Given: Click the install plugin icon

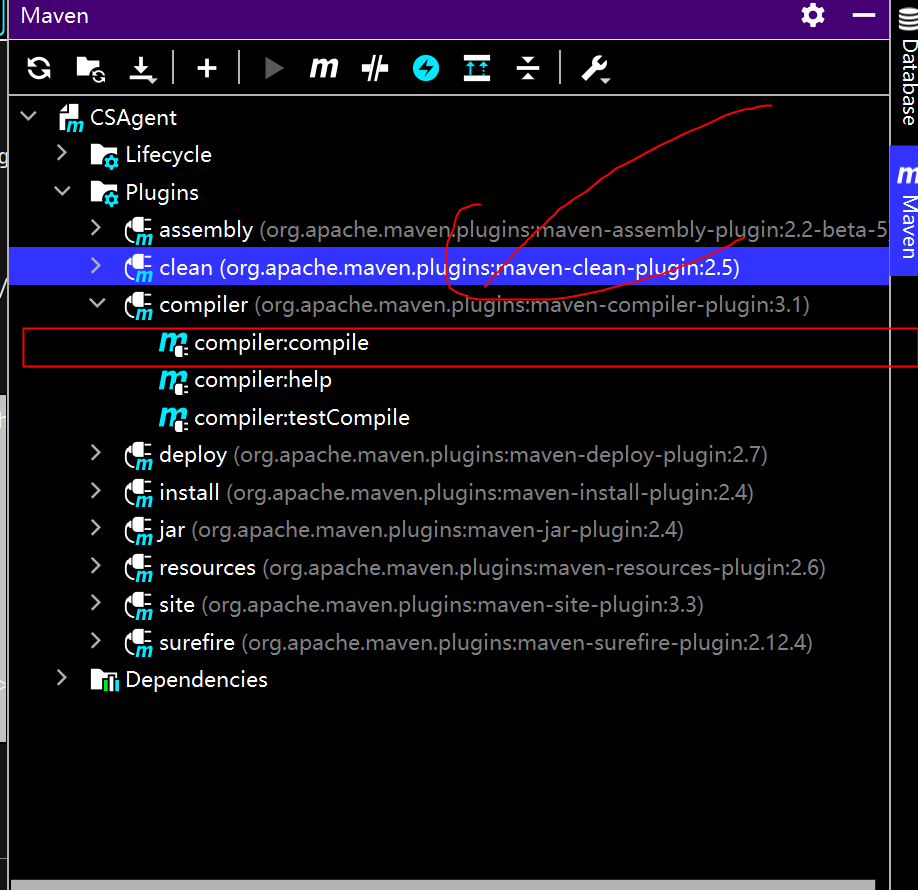Looking at the screenshot, I should click(x=139, y=493).
